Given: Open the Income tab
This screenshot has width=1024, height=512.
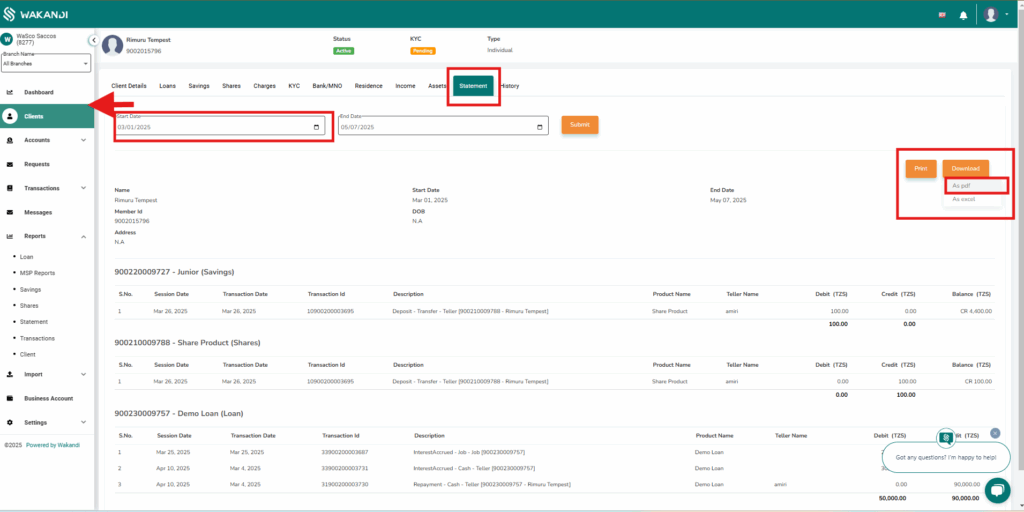Looking at the screenshot, I should [x=405, y=86].
